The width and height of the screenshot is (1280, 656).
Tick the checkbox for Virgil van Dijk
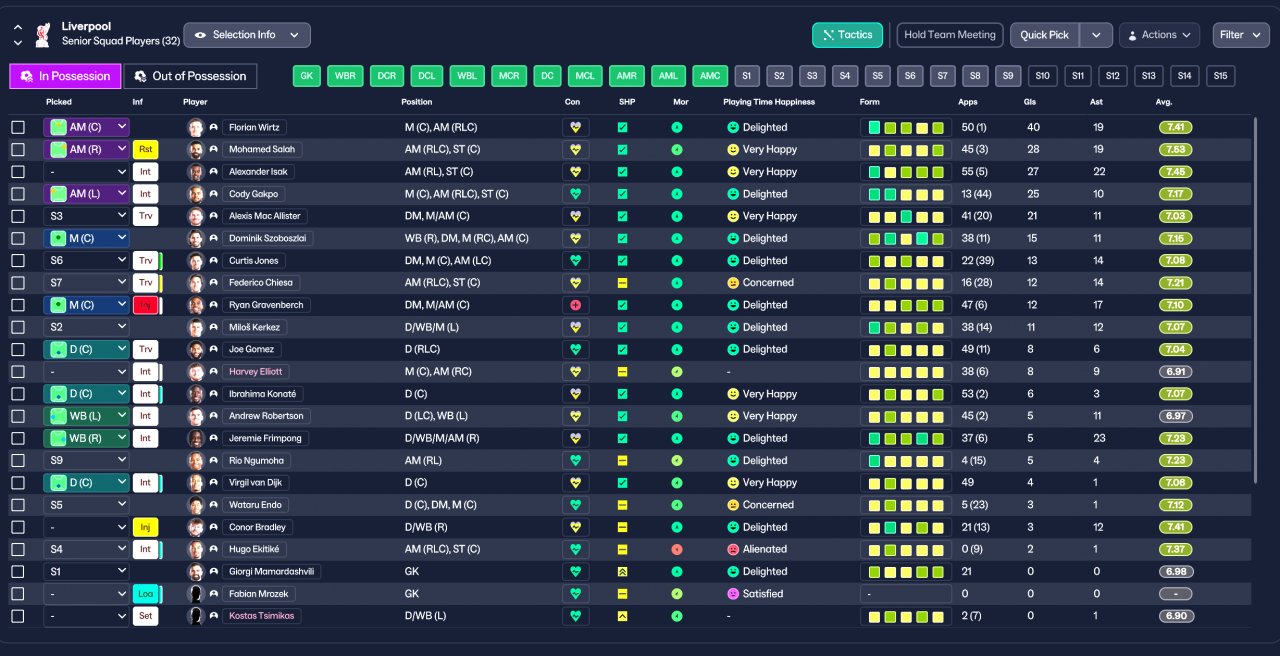point(18,483)
